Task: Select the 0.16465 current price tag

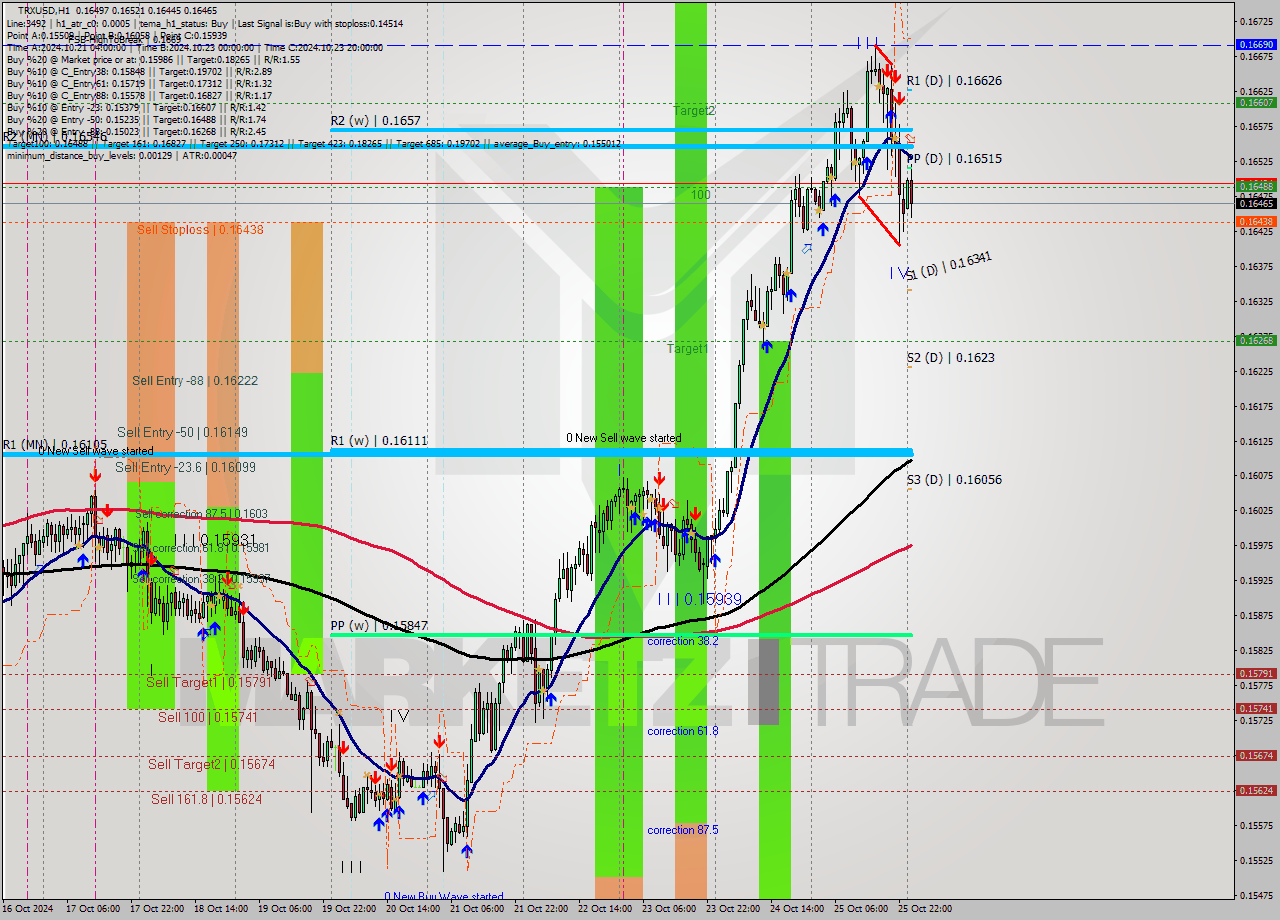Action: [x=1256, y=203]
